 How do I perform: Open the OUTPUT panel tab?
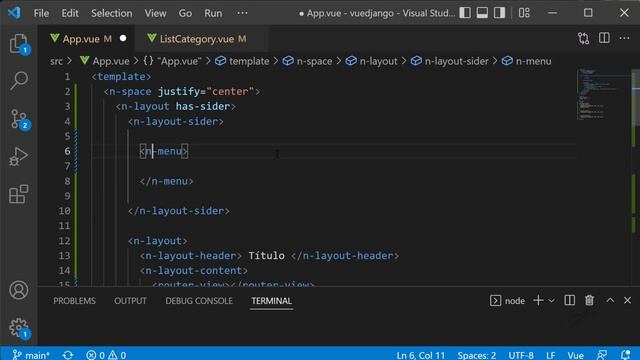pos(130,301)
